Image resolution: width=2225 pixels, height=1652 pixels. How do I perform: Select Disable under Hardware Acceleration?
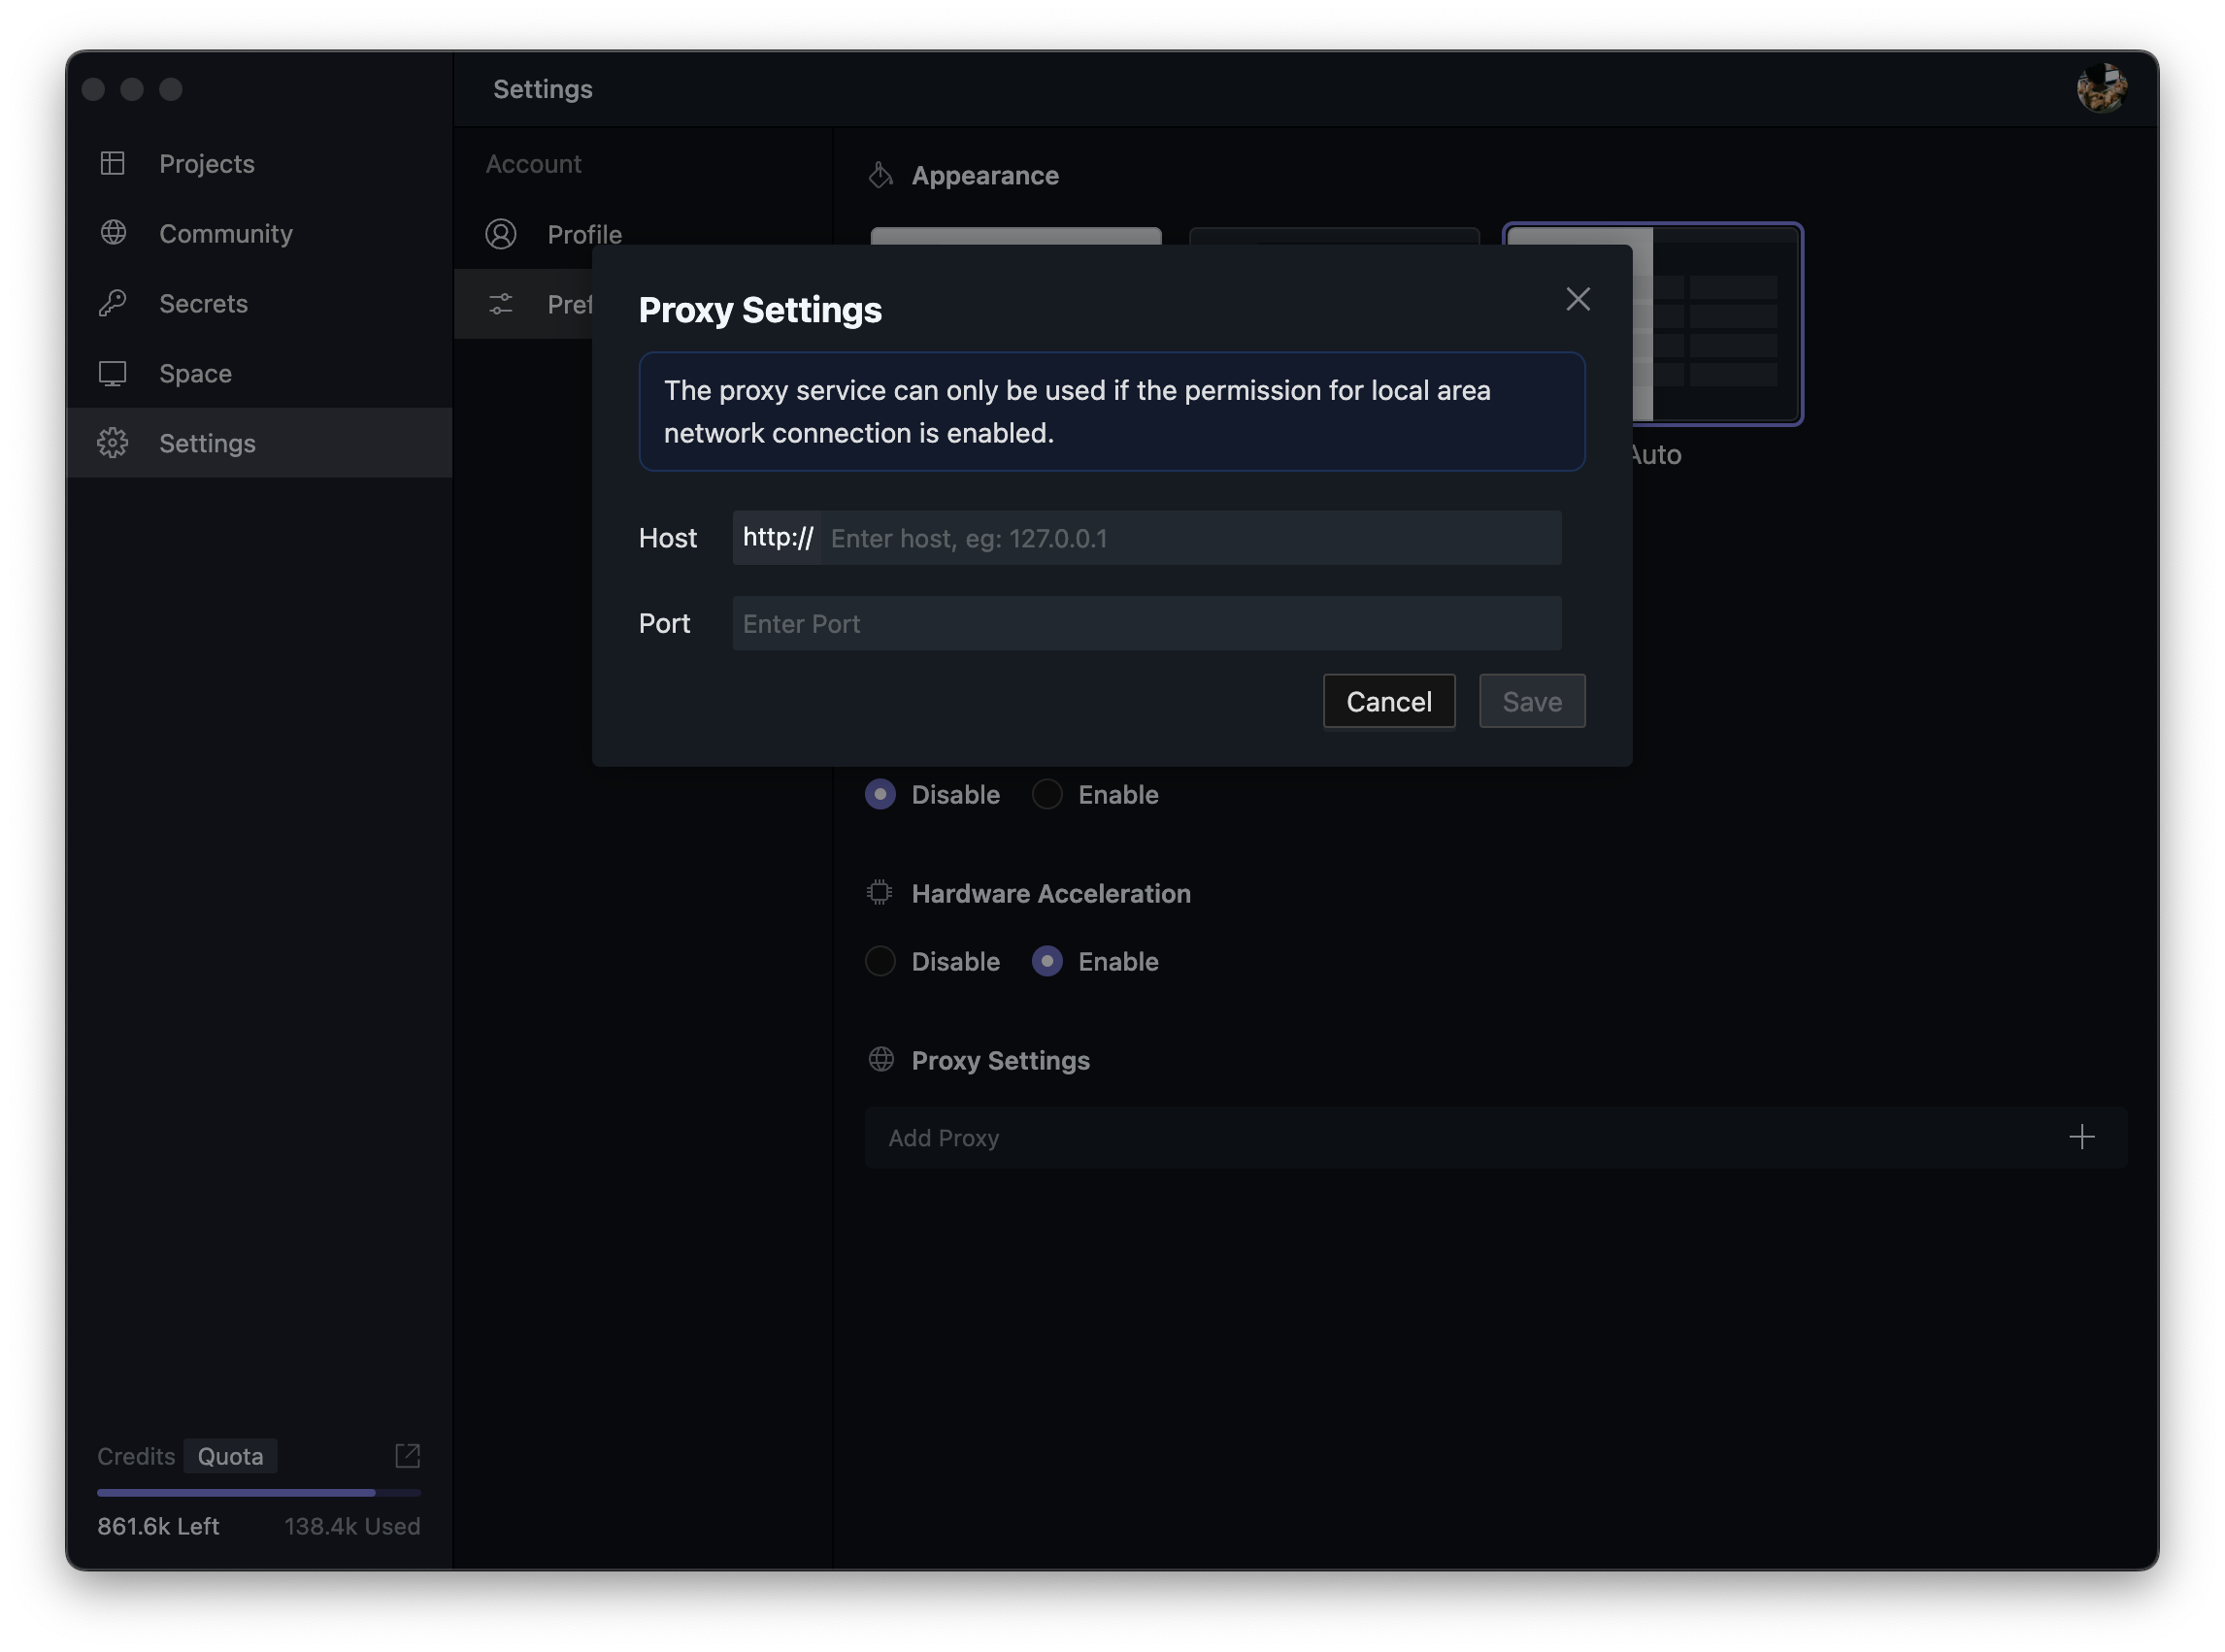880,961
